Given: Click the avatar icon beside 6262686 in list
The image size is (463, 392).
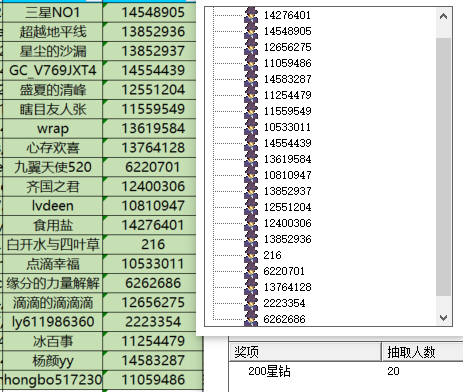Looking at the screenshot, I should 251,319.
